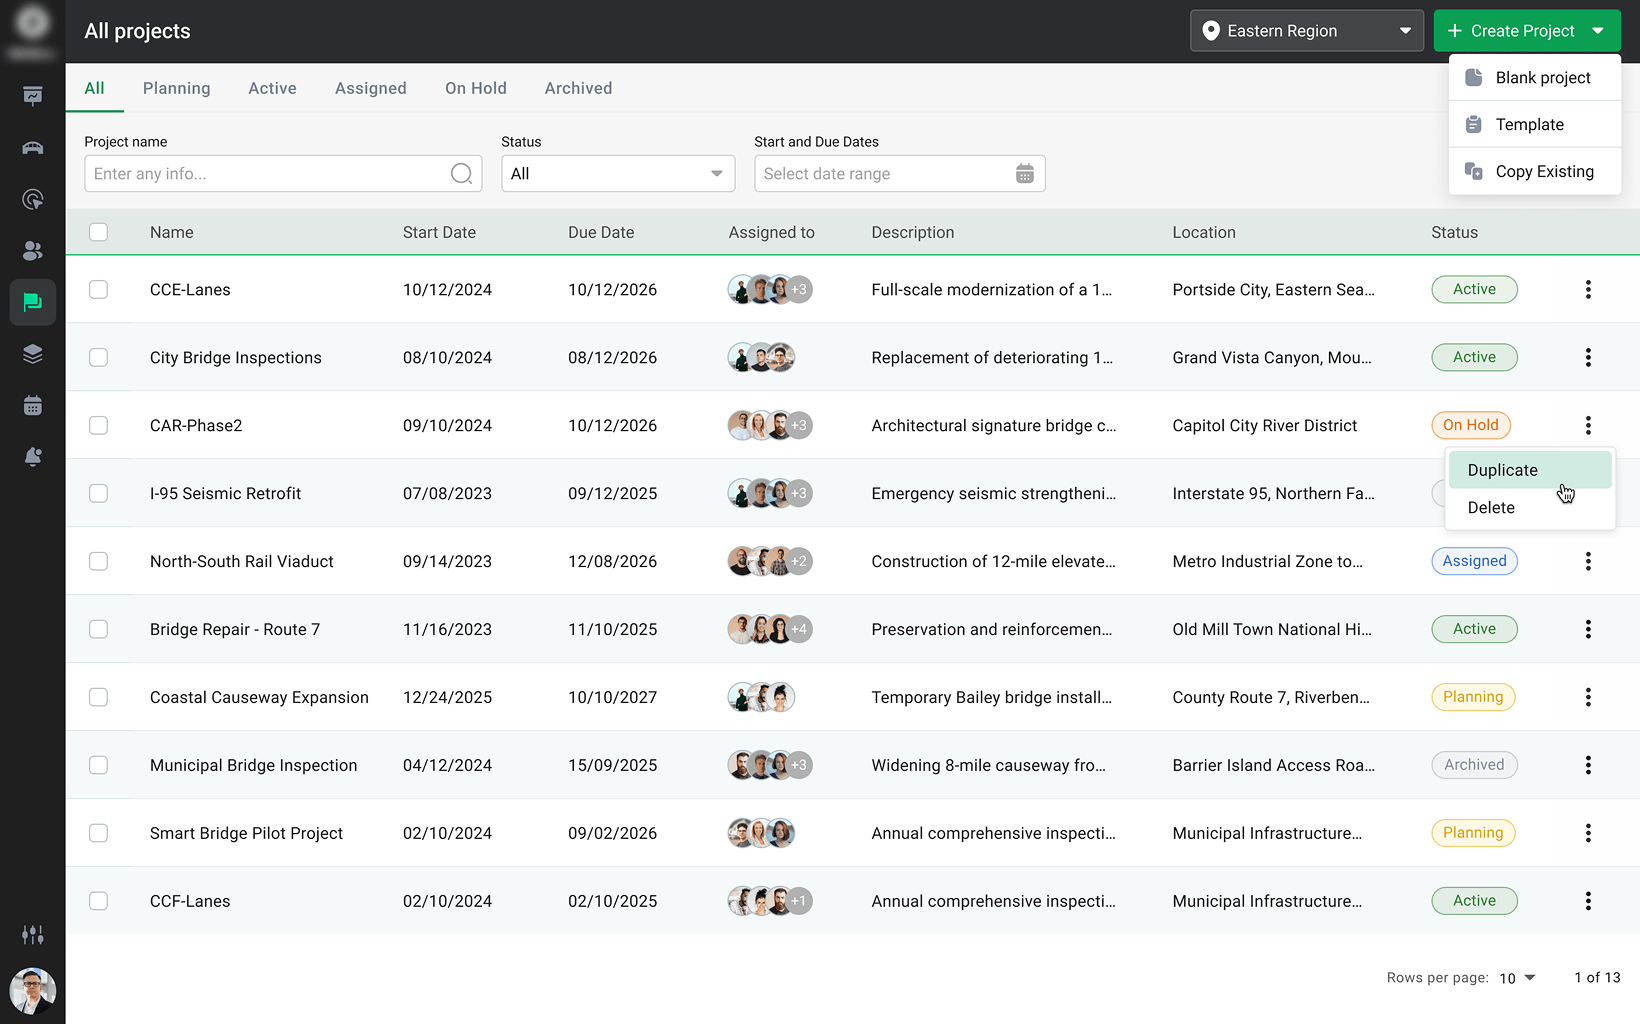The image size is (1640, 1024).
Task: Open the layers stack panel in sidebar
Action: [32, 353]
